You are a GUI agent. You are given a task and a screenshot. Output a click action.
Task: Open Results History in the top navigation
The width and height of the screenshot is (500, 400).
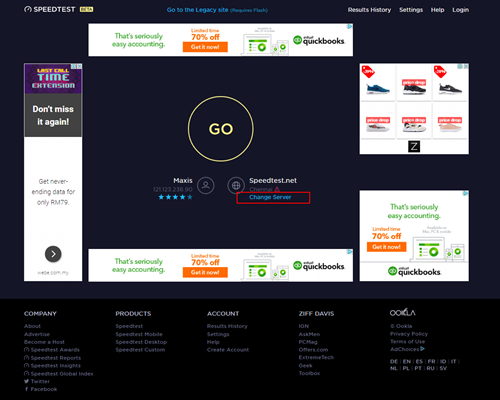point(369,10)
